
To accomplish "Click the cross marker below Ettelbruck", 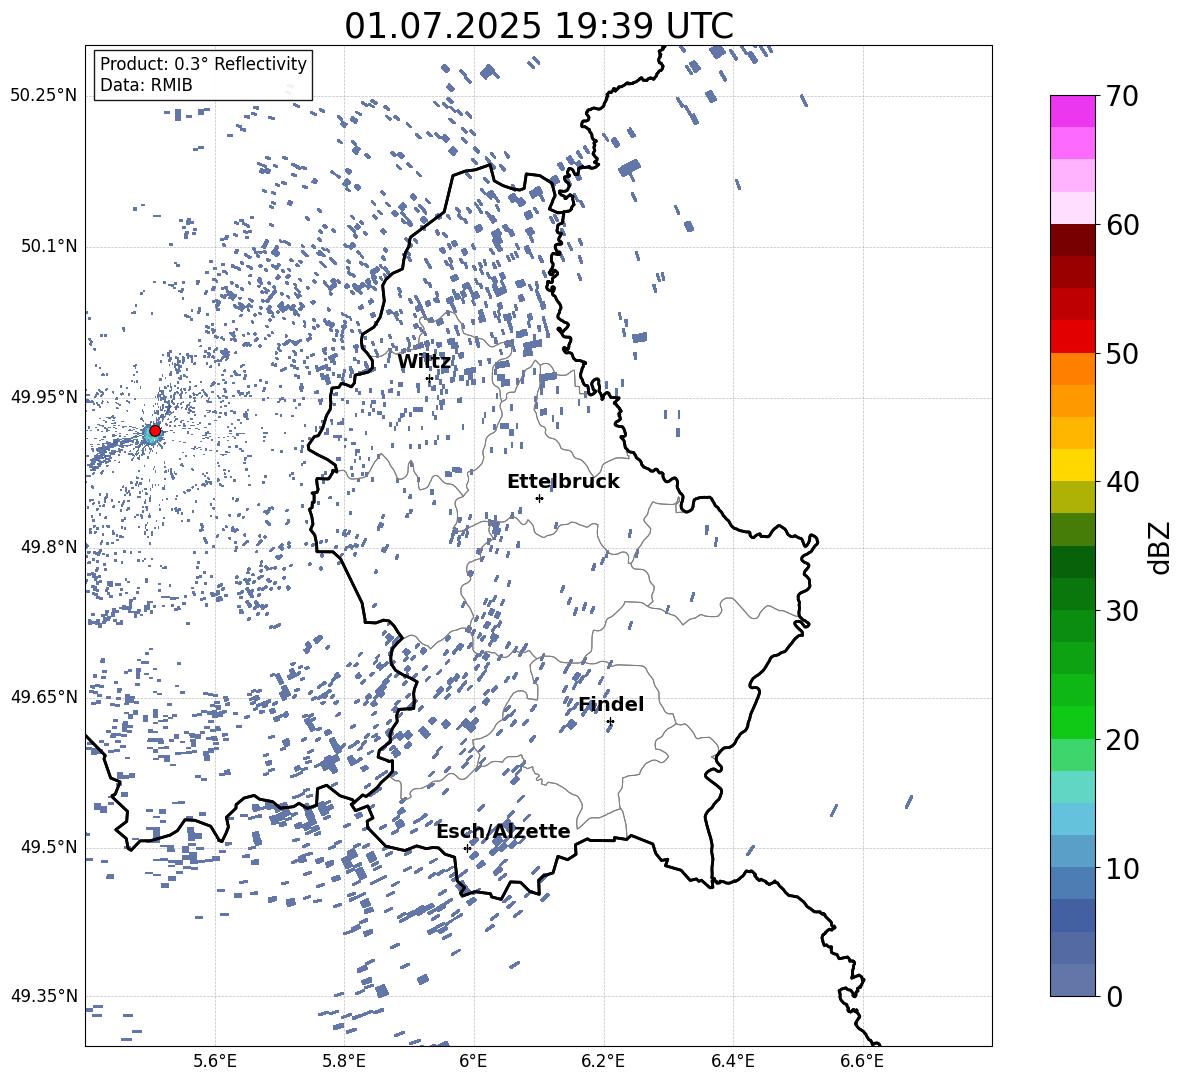I will coord(539,498).
